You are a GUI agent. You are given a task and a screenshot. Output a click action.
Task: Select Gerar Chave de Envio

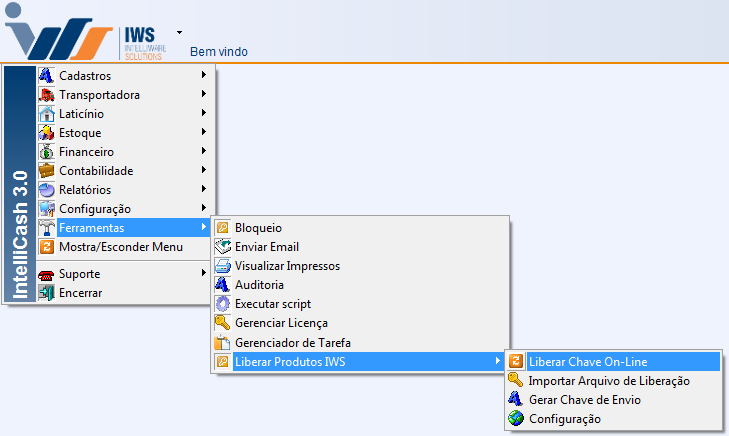pos(614,399)
